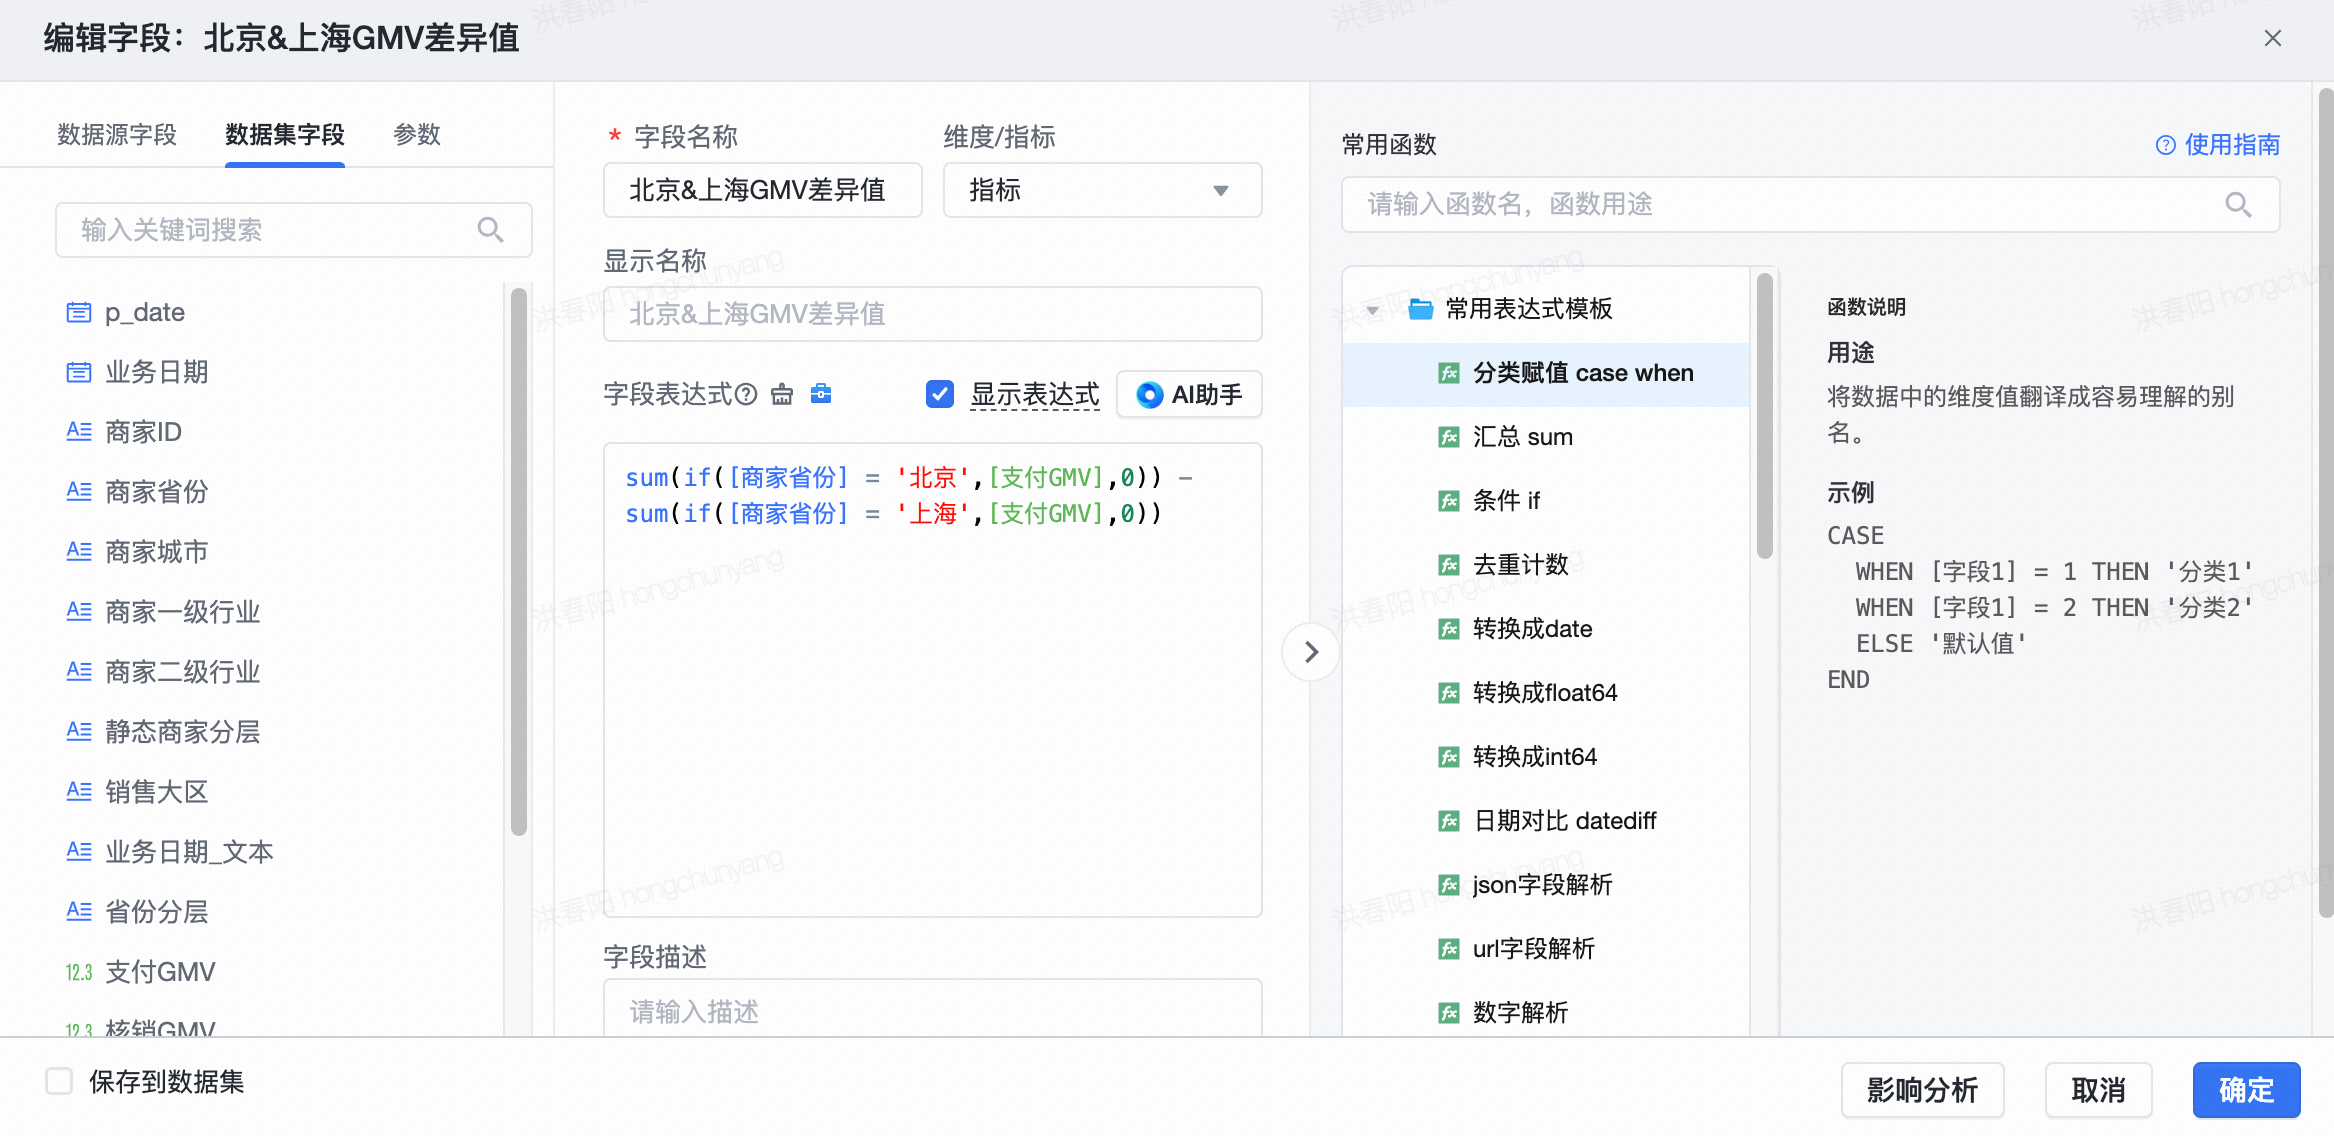Viewport: 2334px width, 1136px height.
Task: Click the clear-expression broom icon
Action: tap(782, 394)
